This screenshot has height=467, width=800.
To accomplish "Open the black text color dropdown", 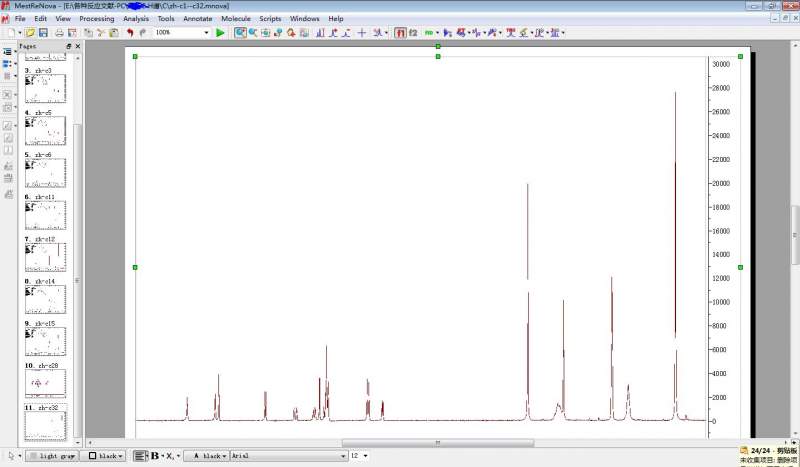I will (x=209, y=456).
